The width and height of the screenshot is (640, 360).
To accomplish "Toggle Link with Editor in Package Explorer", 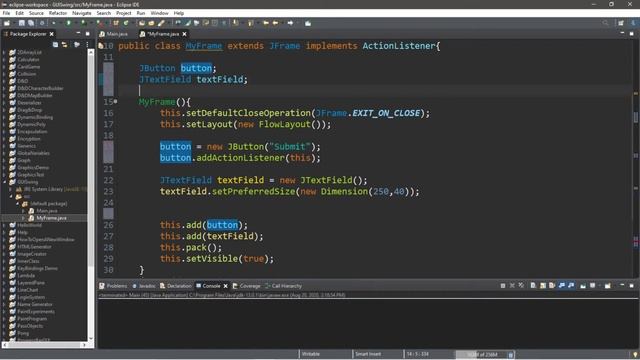I will click(x=64, y=44).
